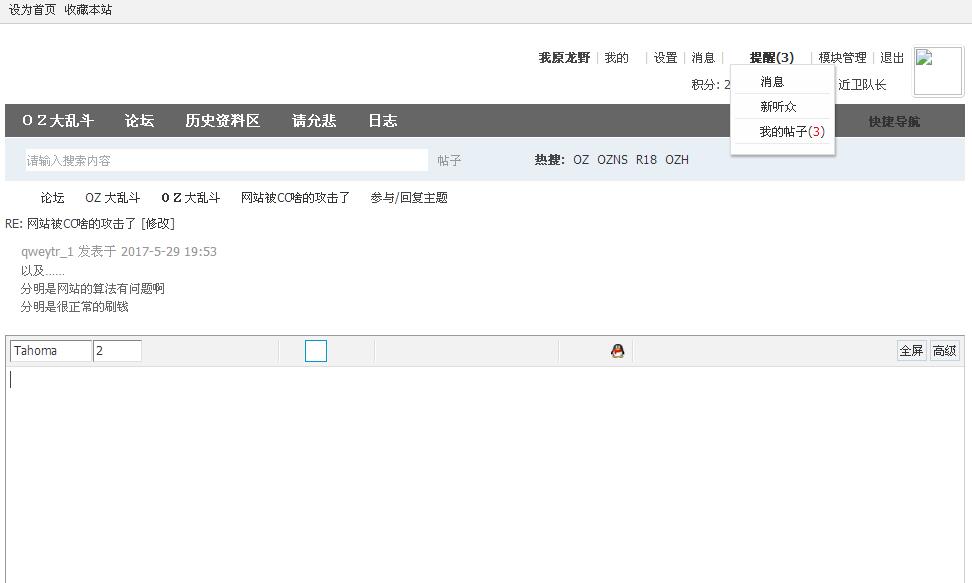Click the 参与/回复主题 breadcrumb text
Image resolution: width=972 pixels, height=583 pixels.
(x=409, y=198)
